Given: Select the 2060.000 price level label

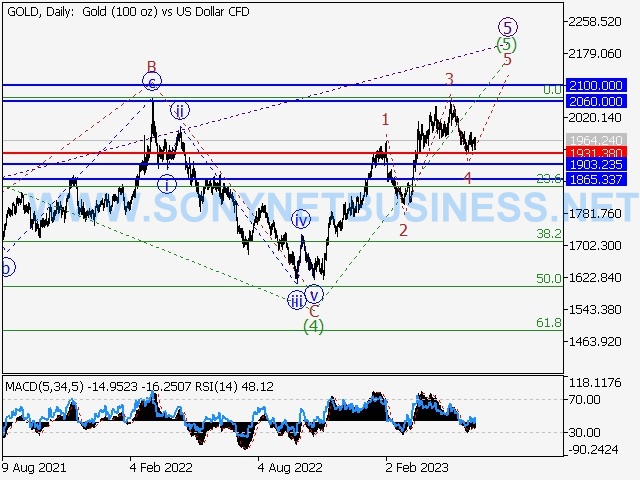Looking at the screenshot, I should tap(596, 101).
